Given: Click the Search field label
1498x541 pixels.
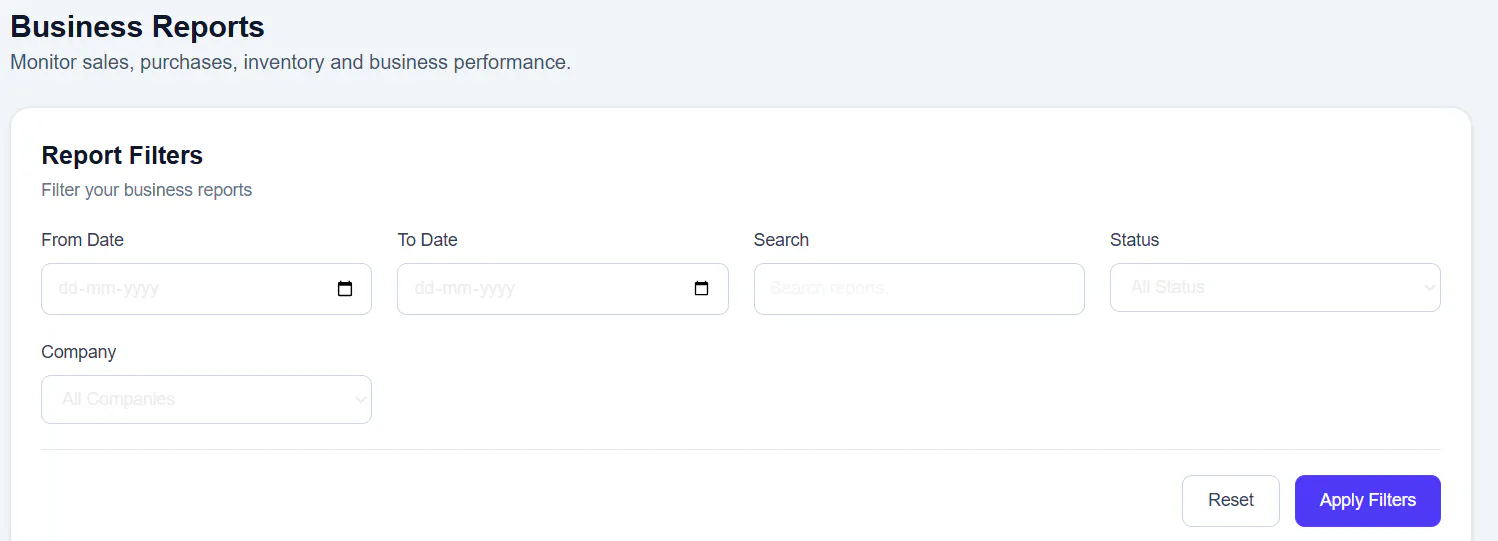Looking at the screenshot, I should click(781, 240).
